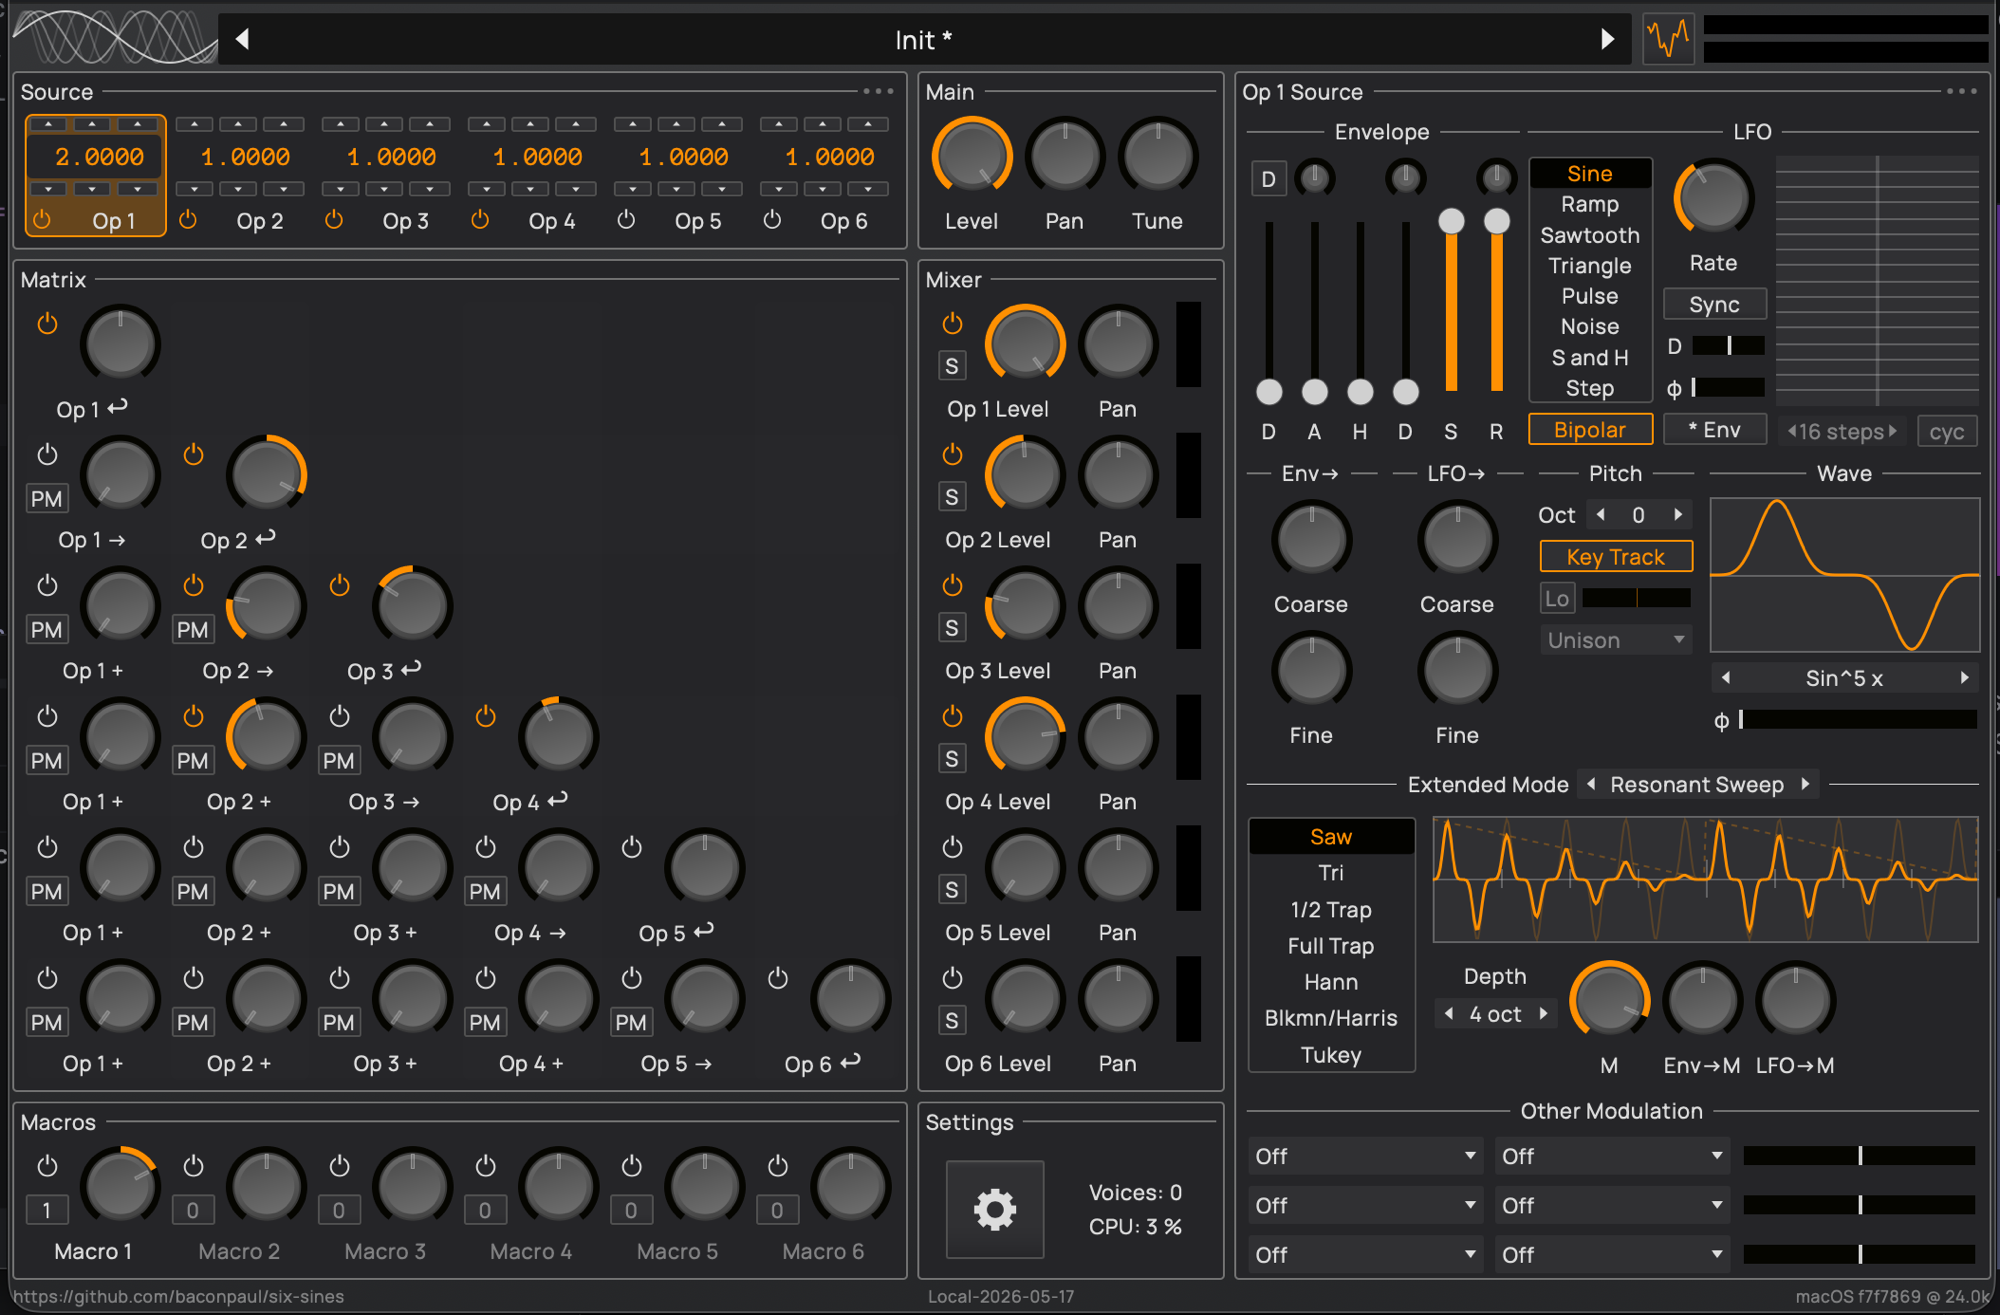Increase the Oct pitch value

click(1678, 515)
